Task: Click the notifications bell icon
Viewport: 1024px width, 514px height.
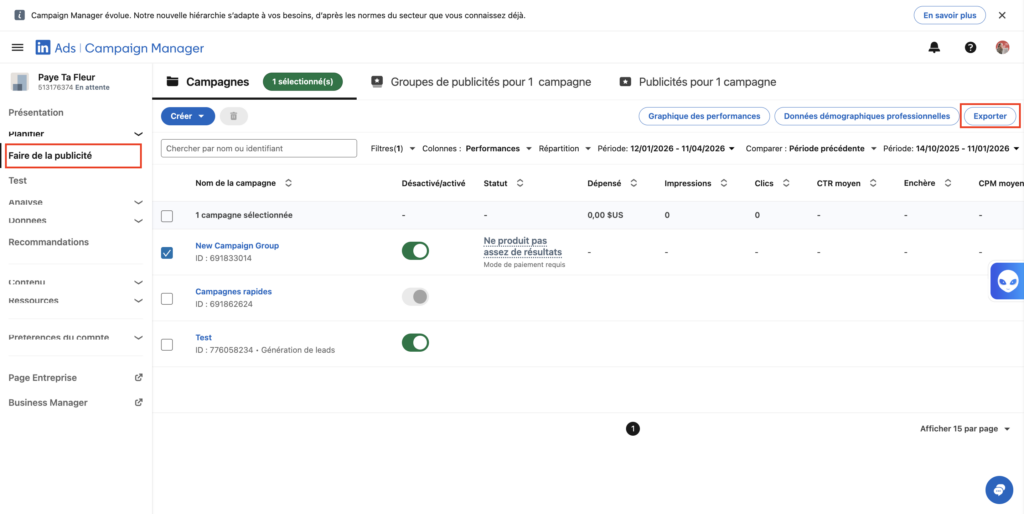Action: [x=934, y=48]
